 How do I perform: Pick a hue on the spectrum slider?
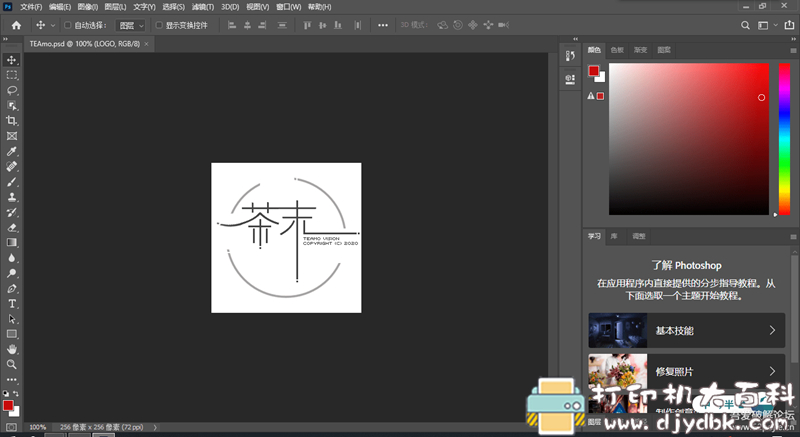pos(784,139)
